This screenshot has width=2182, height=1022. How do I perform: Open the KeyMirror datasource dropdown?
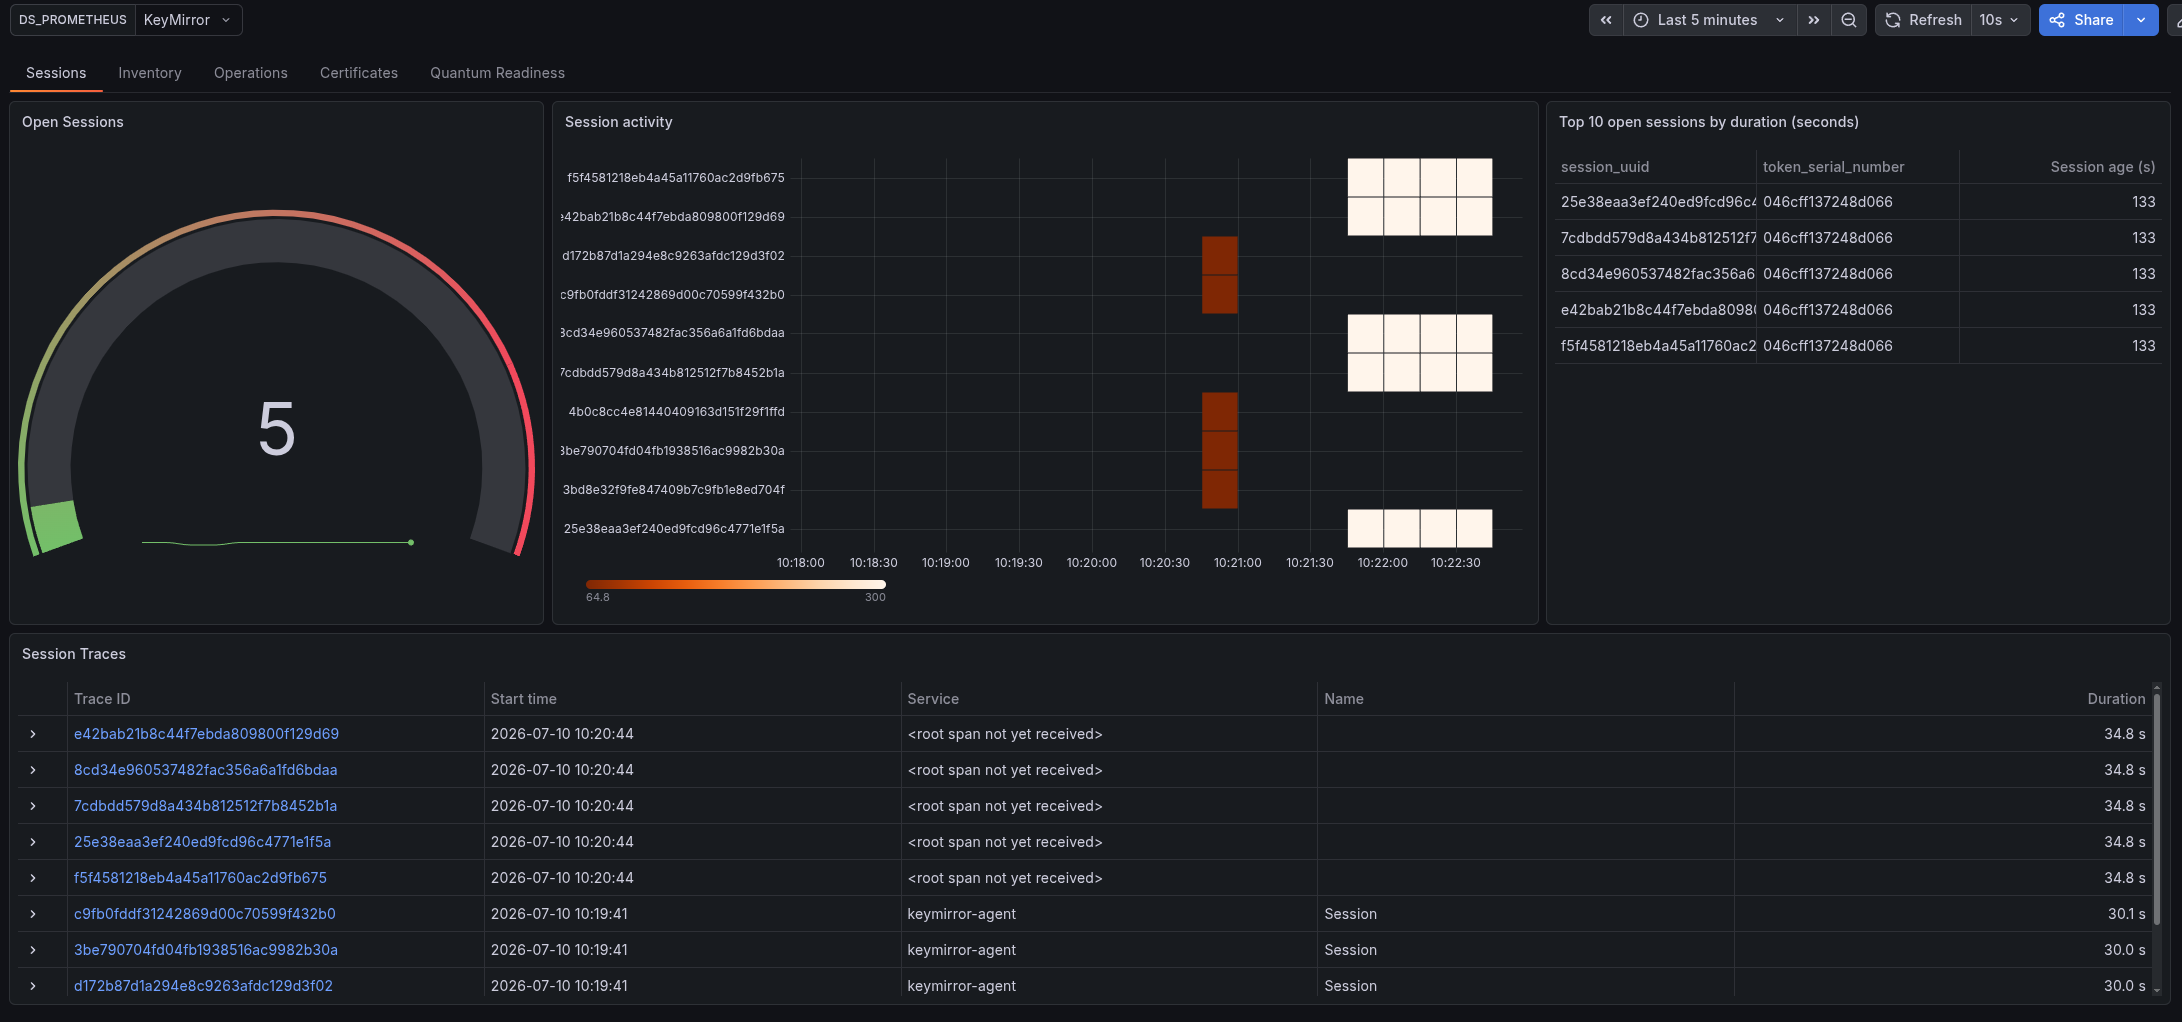coord(188,20)
